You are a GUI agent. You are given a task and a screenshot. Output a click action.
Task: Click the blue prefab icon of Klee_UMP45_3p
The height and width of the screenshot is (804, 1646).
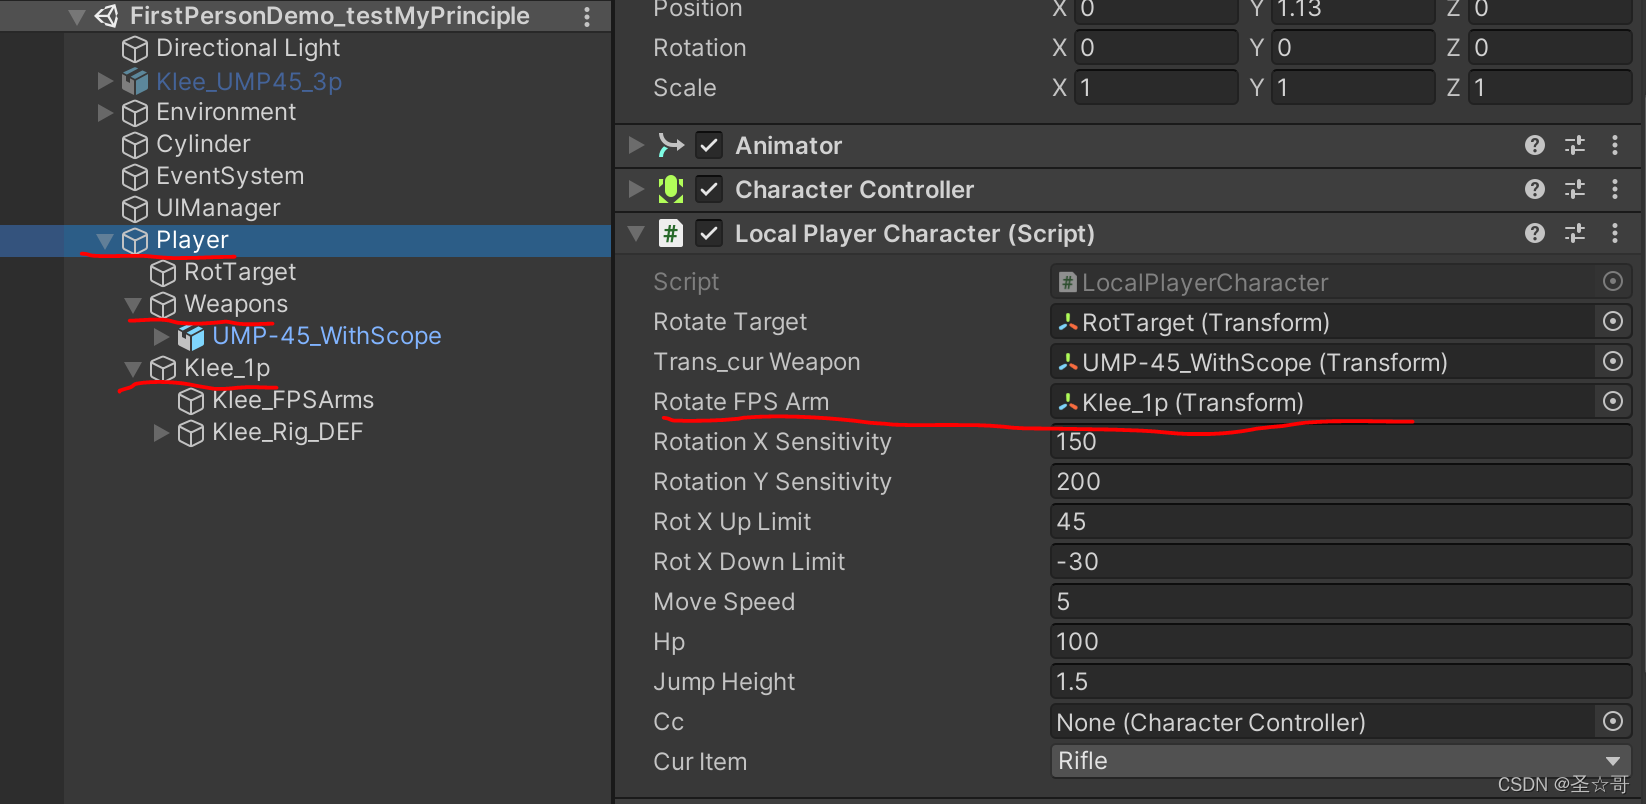(x=134, y=81)
